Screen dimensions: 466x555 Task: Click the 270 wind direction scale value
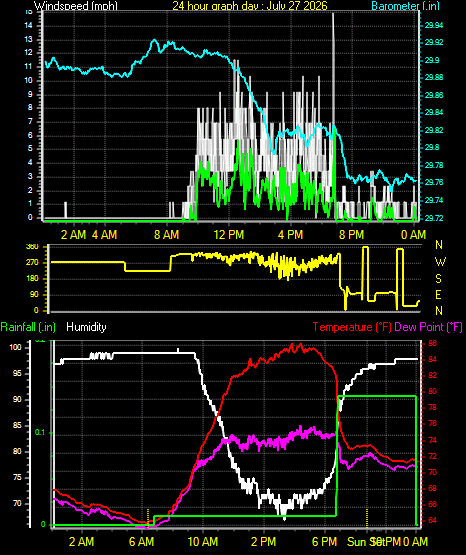pos(32,263)
